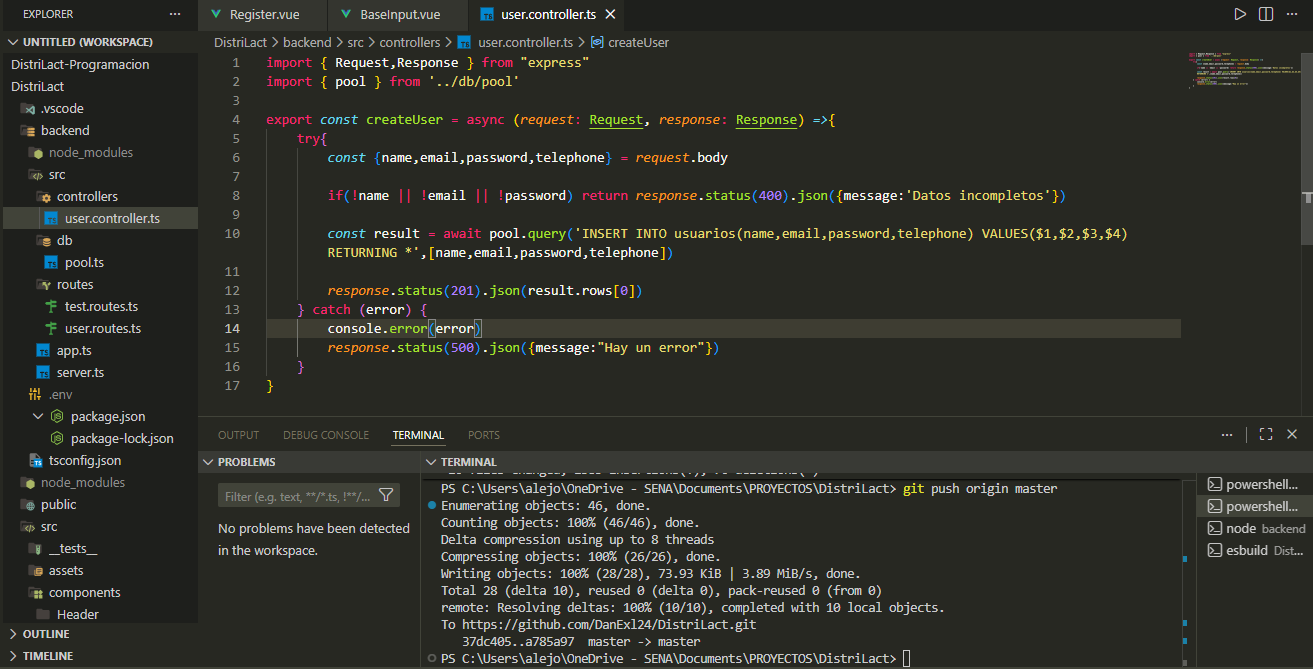This screenshot has height=669, width=1313.
Task: Close the user.controller.ts tab
Action: [610, 15]
